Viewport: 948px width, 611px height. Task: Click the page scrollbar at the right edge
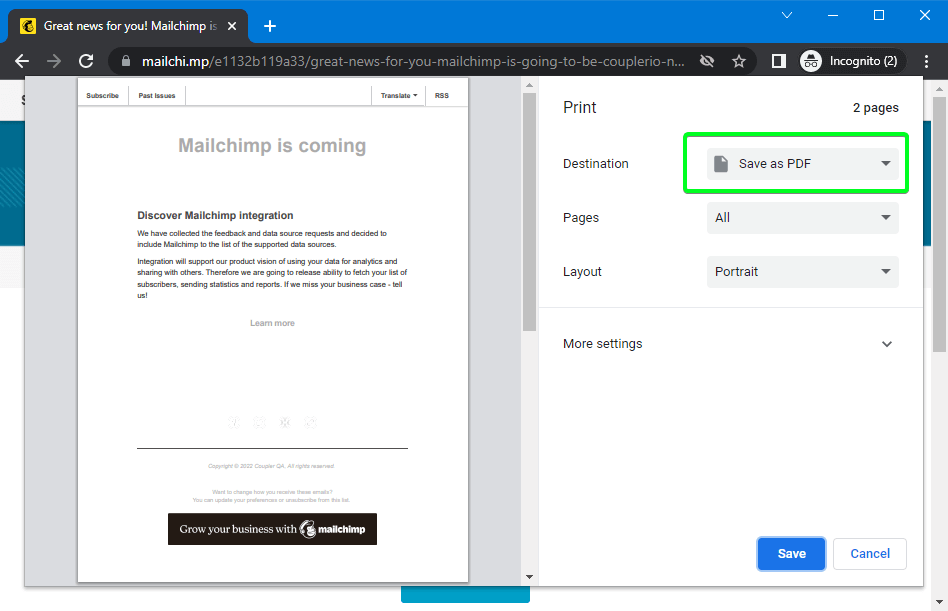(939, 224)
